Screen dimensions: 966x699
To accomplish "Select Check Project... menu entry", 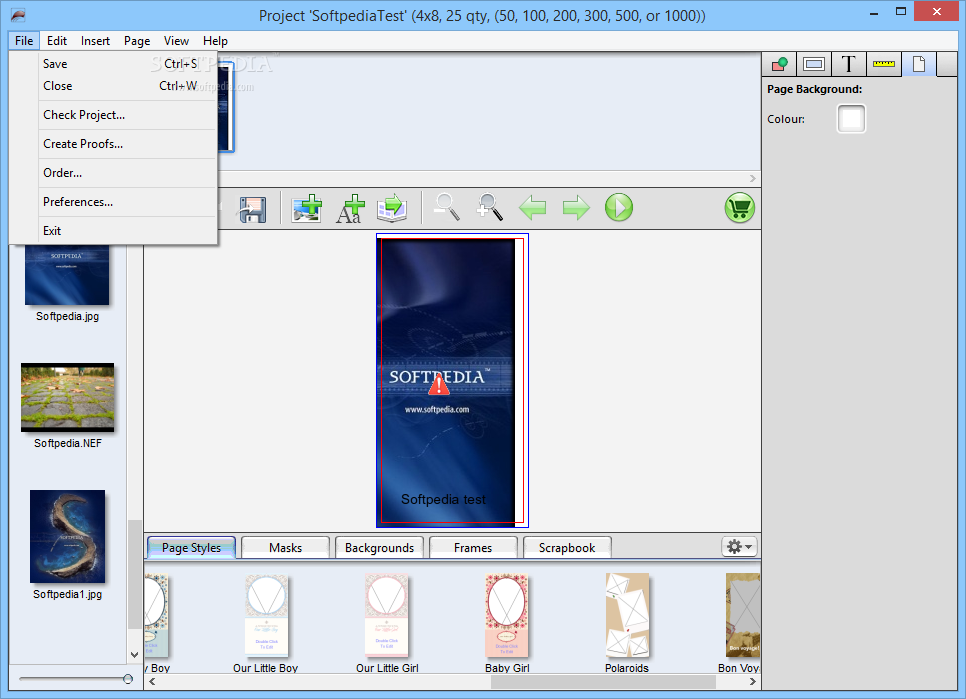I will click(x=128, y=115).
